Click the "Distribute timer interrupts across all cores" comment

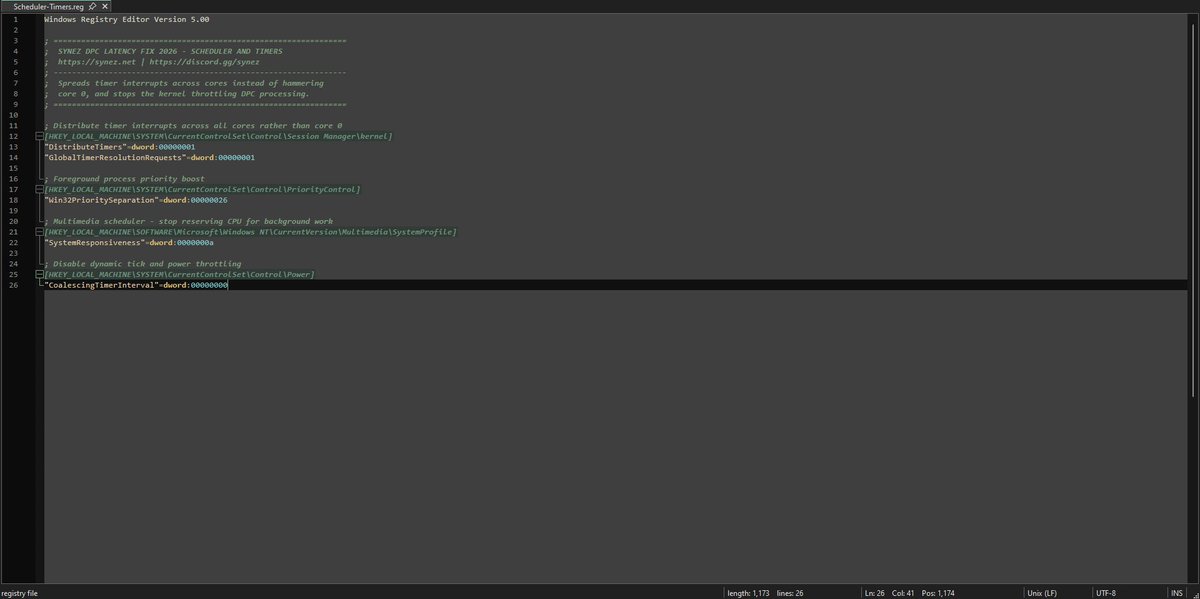pos(193,125)
